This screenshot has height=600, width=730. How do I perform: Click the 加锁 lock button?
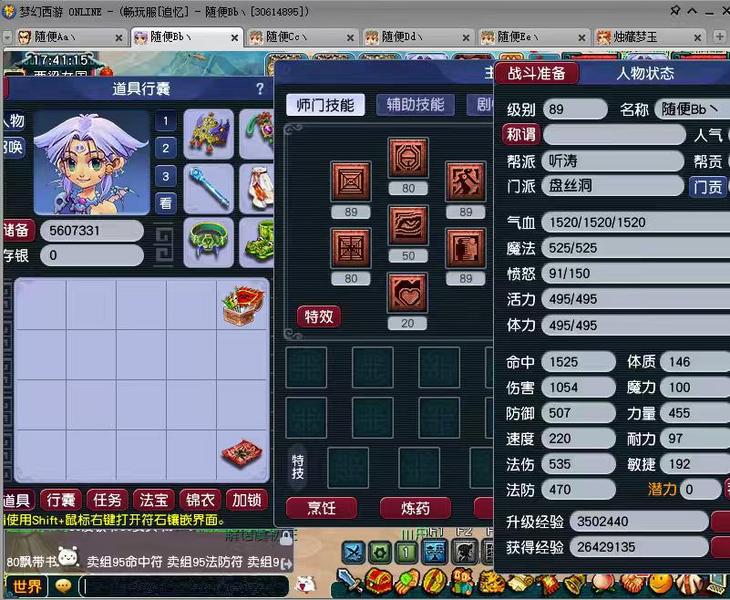tap(247, 500)
